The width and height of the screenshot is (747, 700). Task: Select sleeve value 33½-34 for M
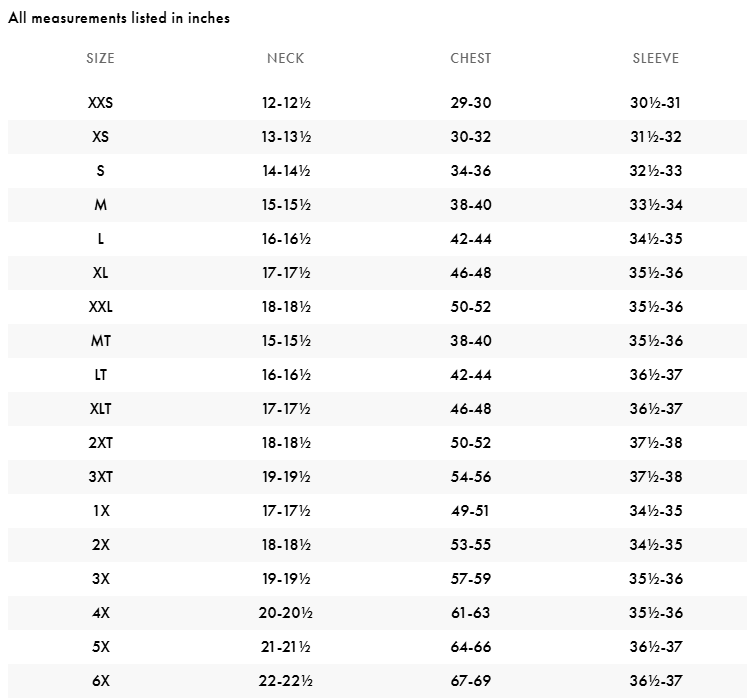click(x=656, y=205)
